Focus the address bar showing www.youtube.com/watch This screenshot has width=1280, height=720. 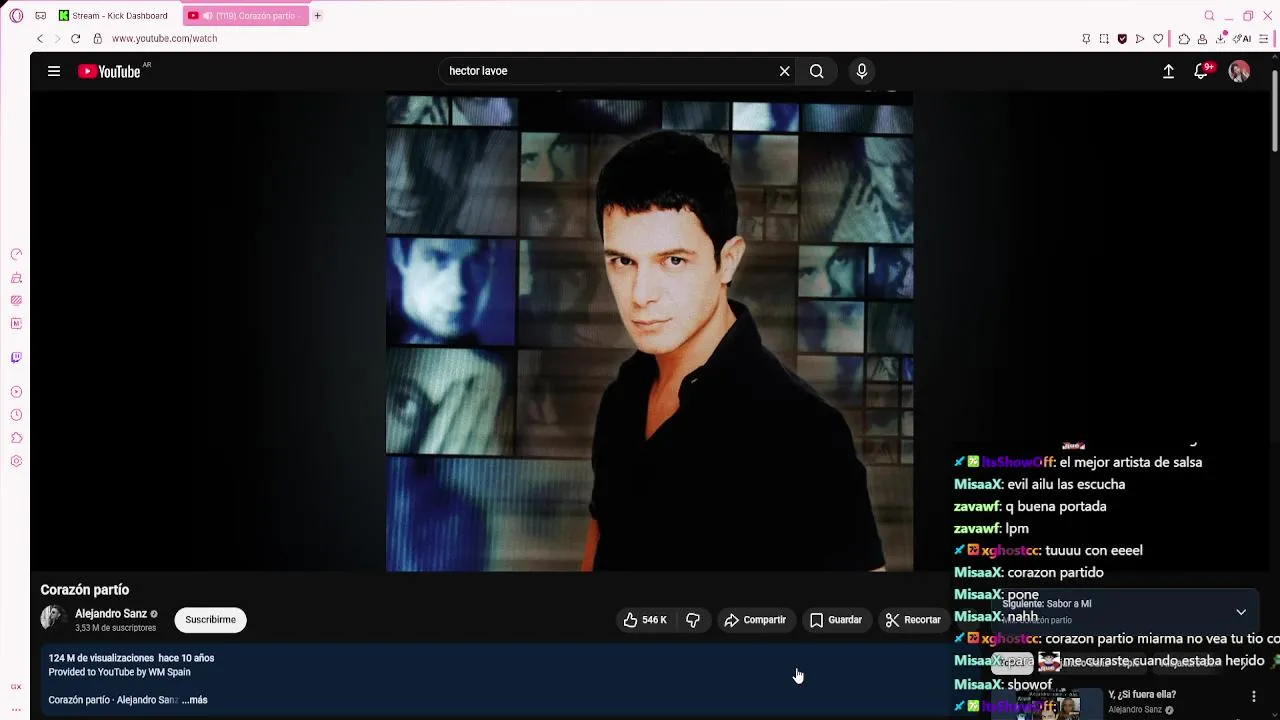click(164, 38)
